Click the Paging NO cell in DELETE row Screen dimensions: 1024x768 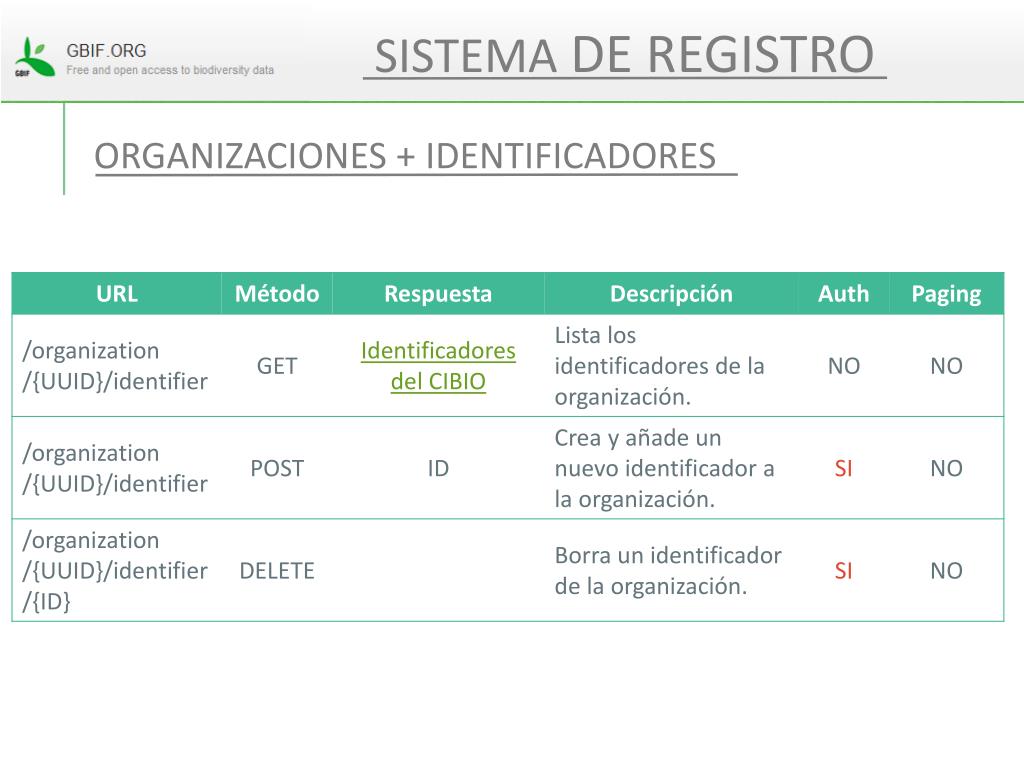[x=946, y=571]
